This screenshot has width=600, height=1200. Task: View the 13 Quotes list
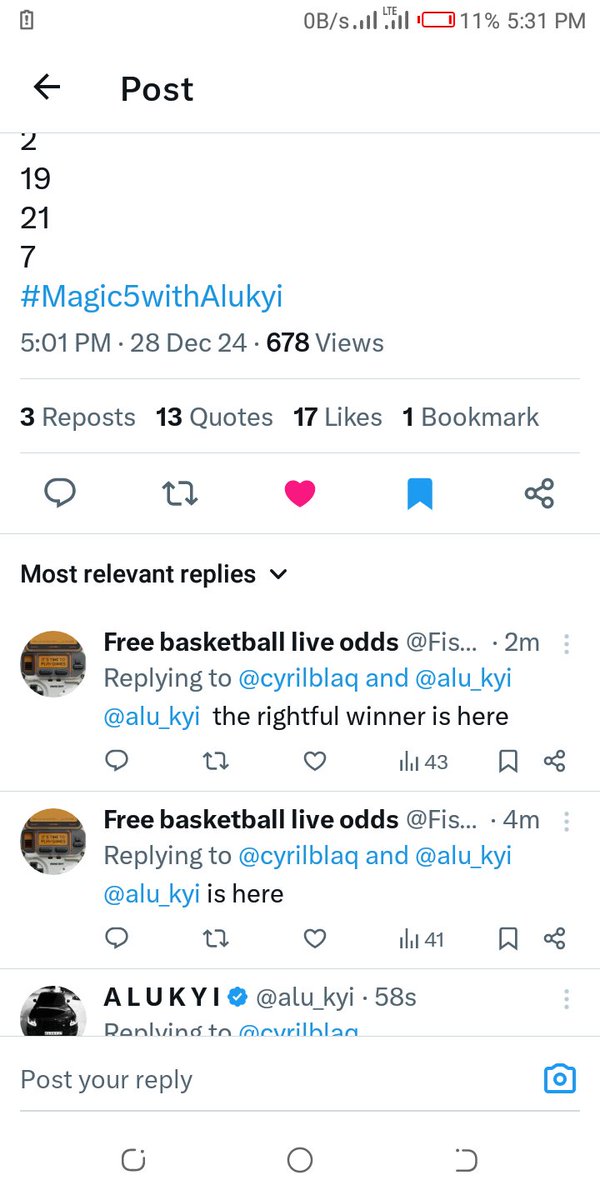tap(214, 417)
